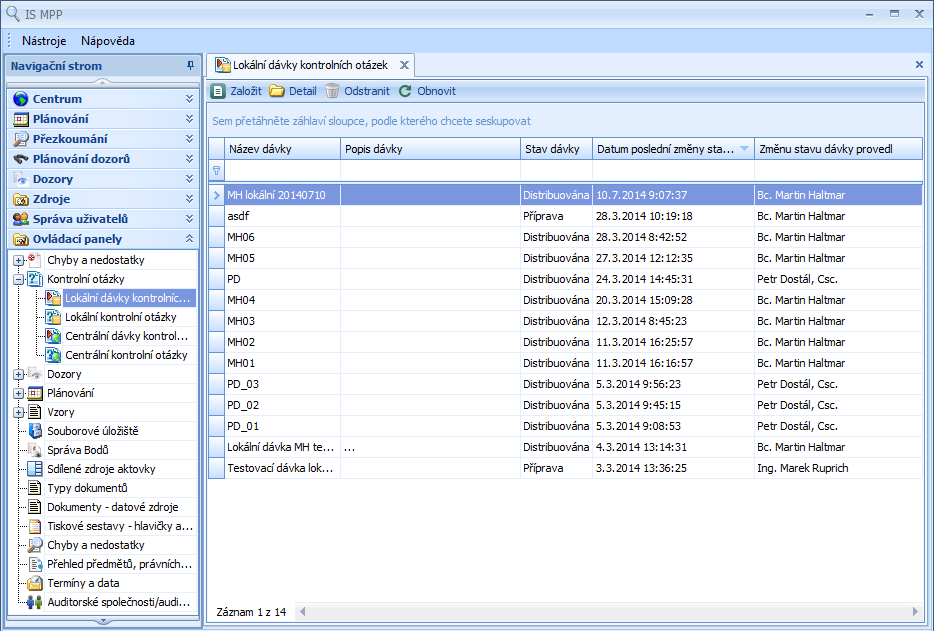Close the Lokální dávky kontrolních otázek tab
The image size is (934, 631).
[x=404, y=65]
